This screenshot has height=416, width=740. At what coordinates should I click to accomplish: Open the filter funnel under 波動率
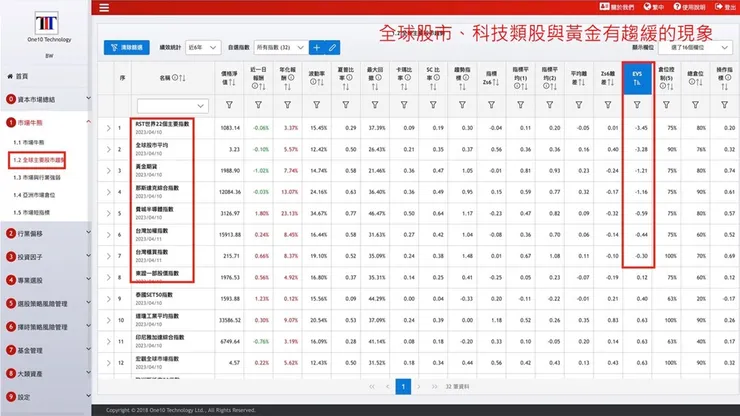[x=317, y=105]
